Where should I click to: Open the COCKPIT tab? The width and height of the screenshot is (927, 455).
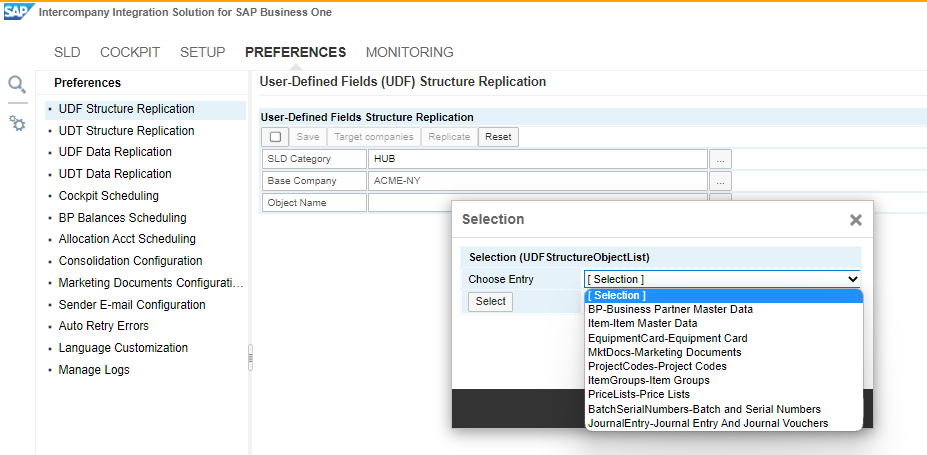click(130, 52)
